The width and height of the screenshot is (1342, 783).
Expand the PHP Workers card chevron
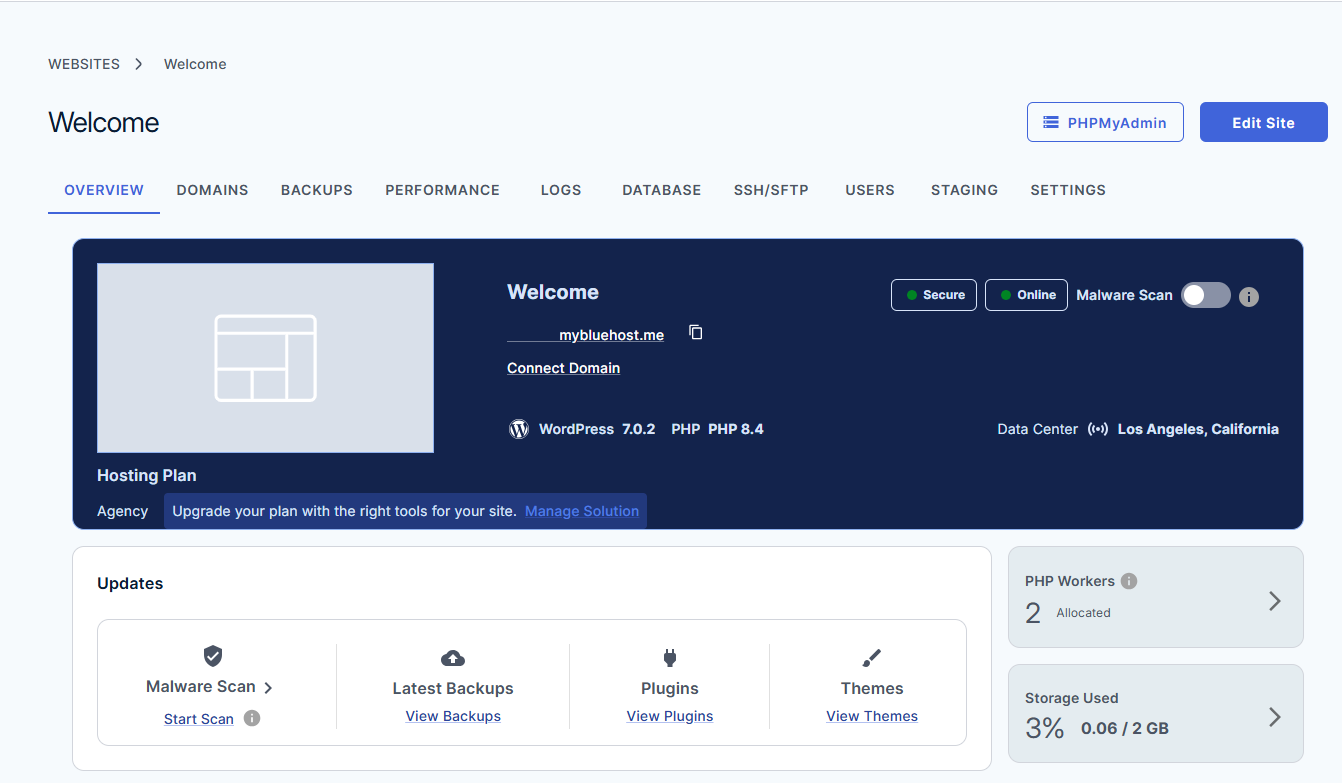[1275, 601]
